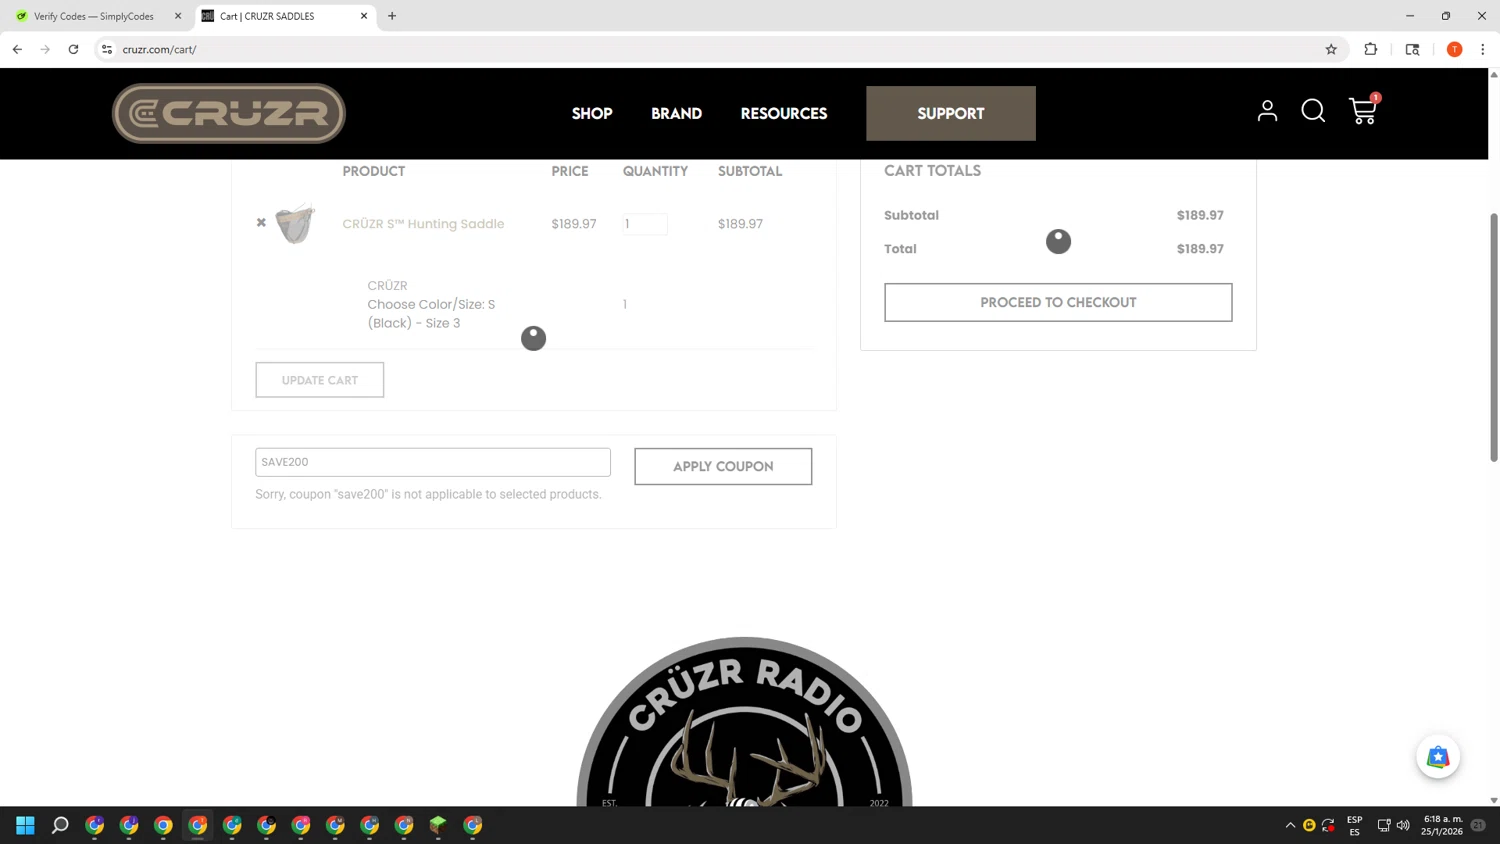The height and width of the screenshot is (844, 1500).
Task: Click the browser back arrow
Action: tap(17, 49)
